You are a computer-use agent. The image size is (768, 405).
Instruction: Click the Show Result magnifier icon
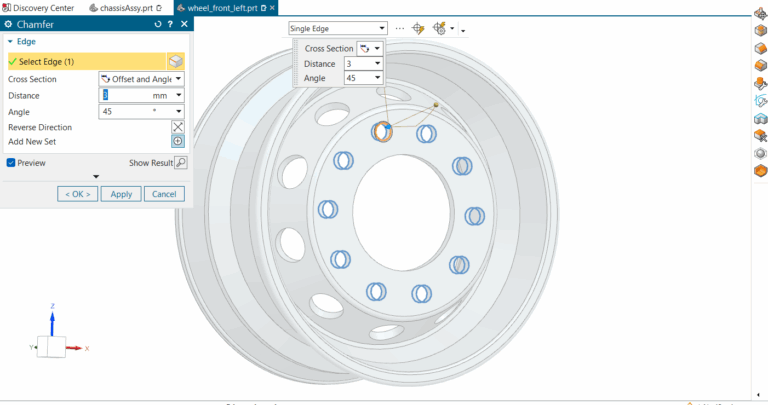[x=181, y=162]
